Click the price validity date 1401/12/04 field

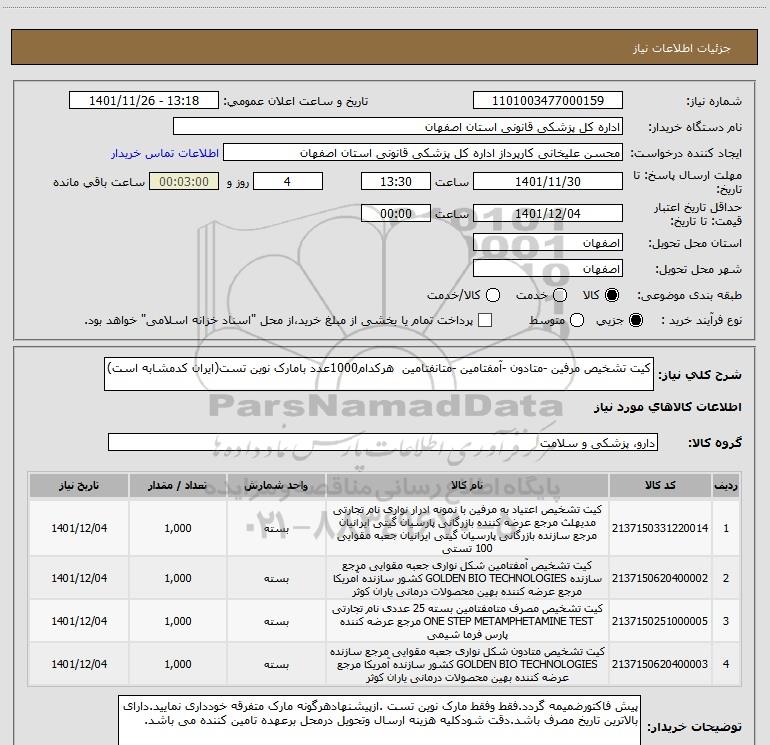548,213
